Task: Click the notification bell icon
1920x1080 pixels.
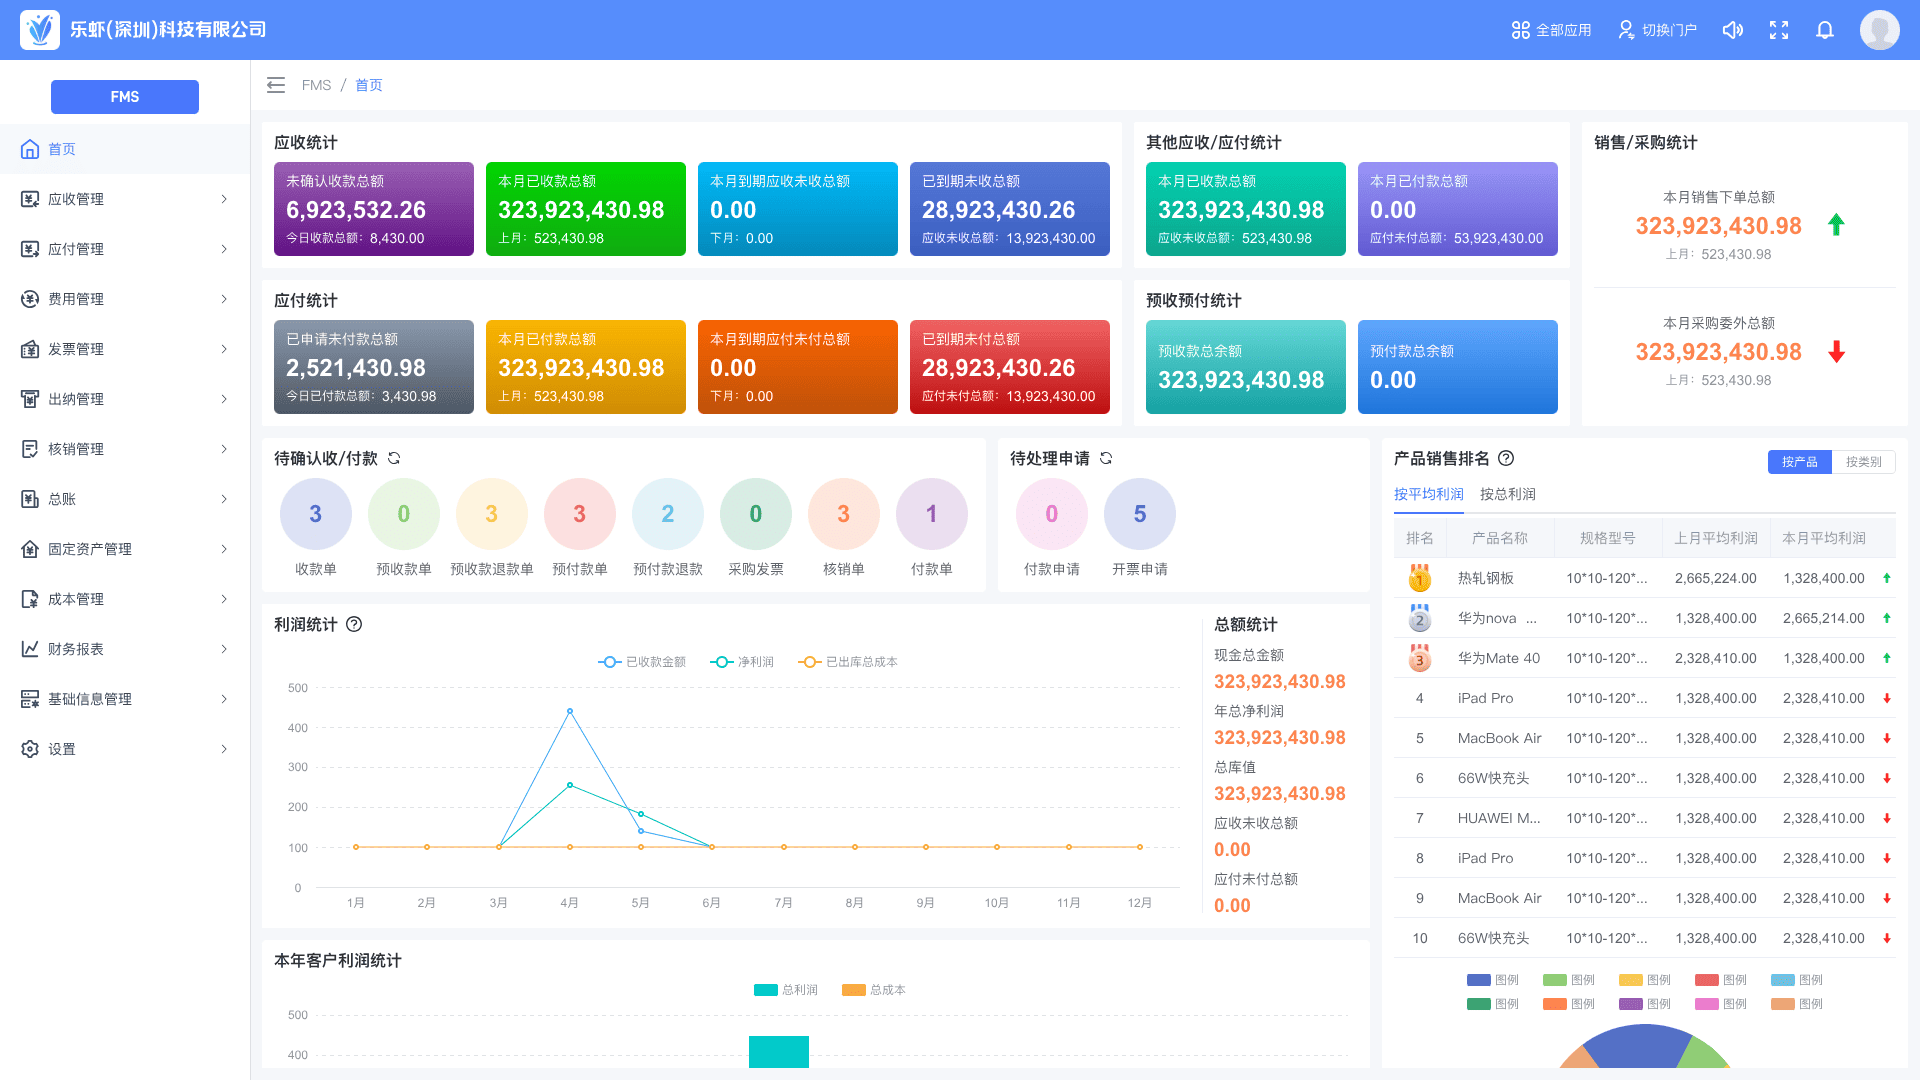Action: [x=1825, y=30]
